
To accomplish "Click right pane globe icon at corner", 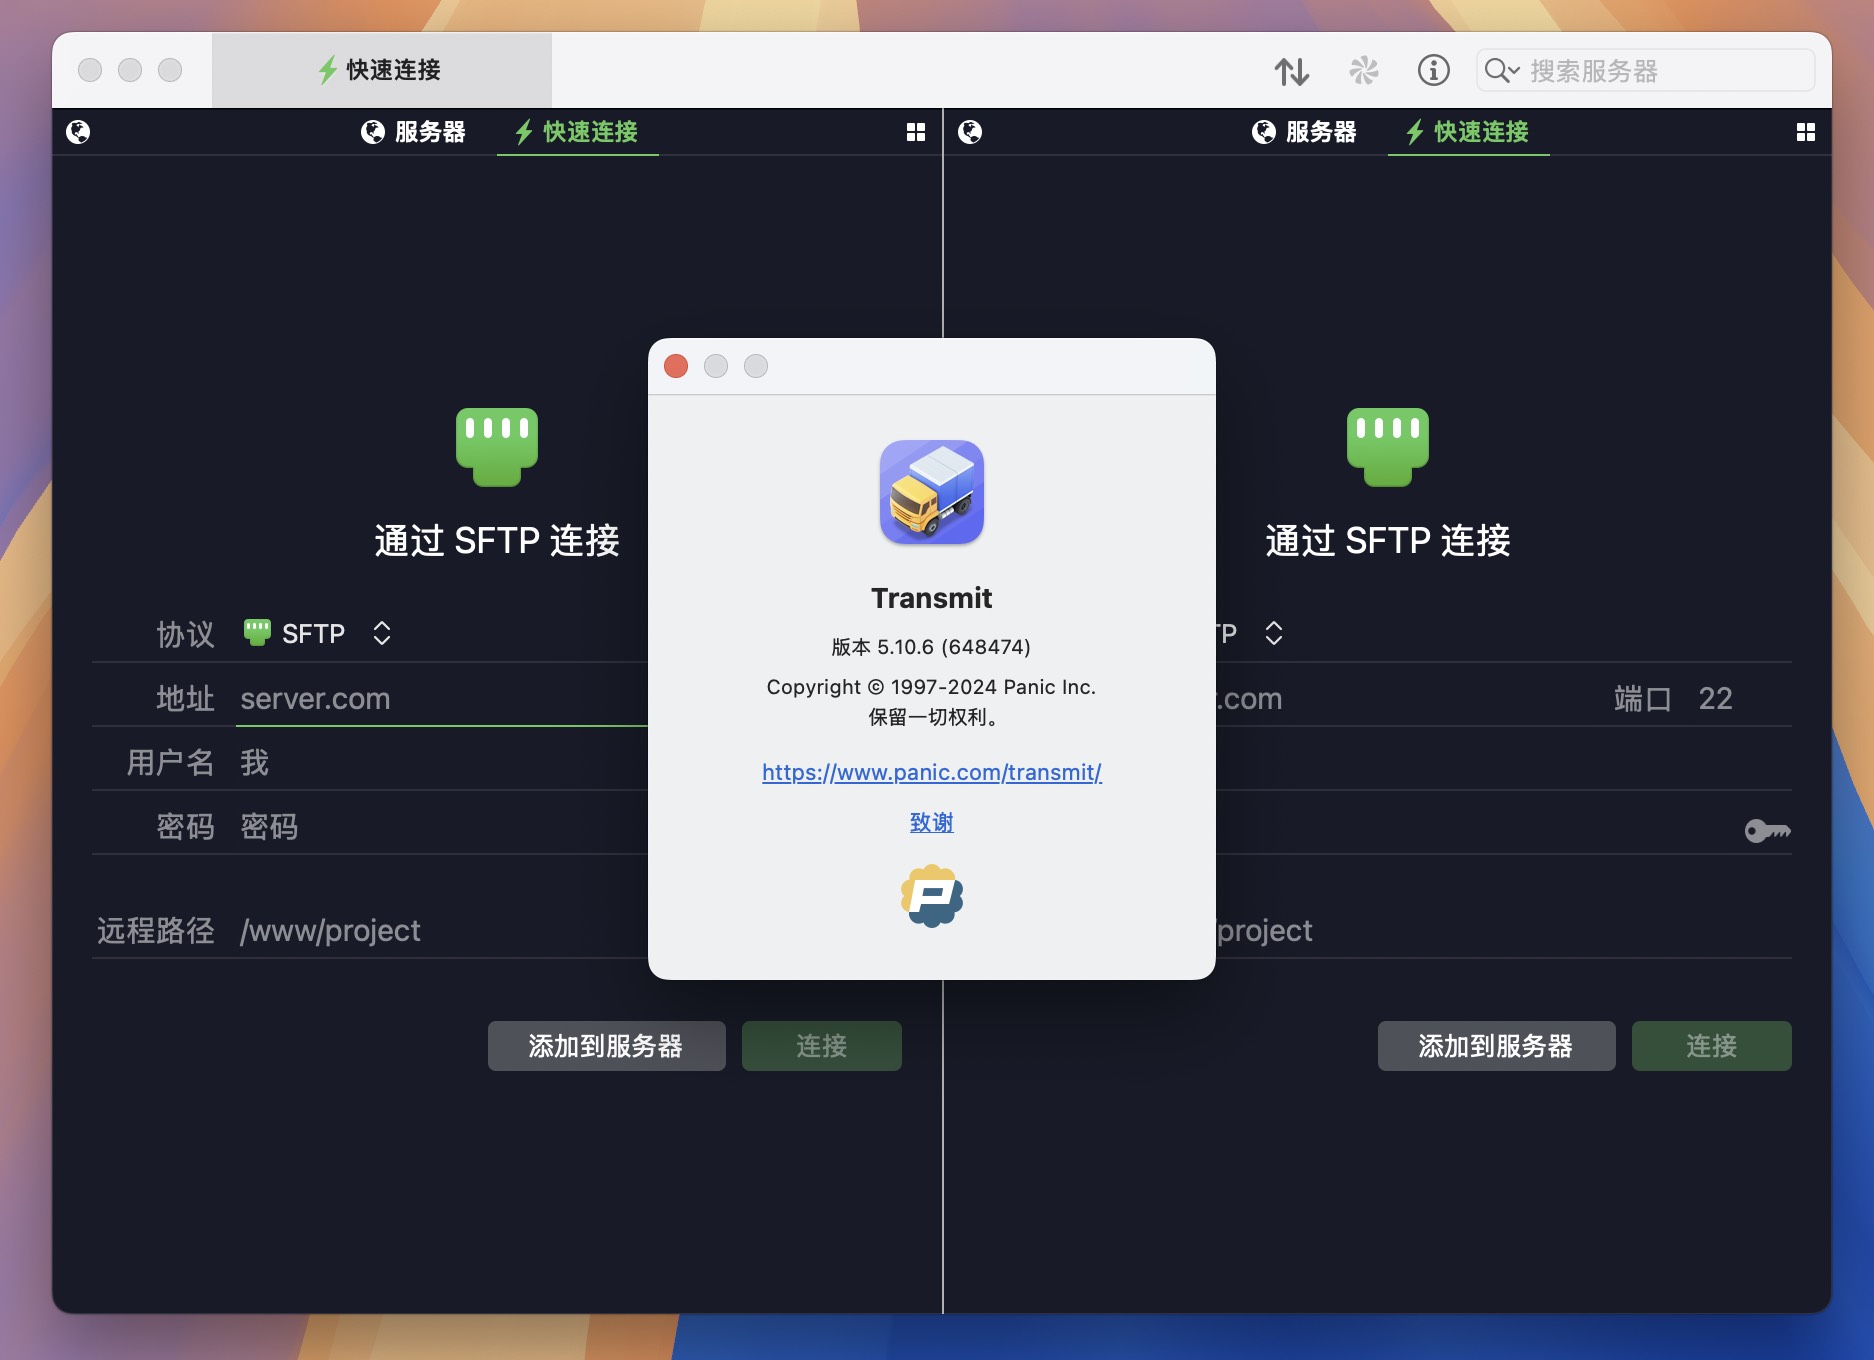I will 970,132.
